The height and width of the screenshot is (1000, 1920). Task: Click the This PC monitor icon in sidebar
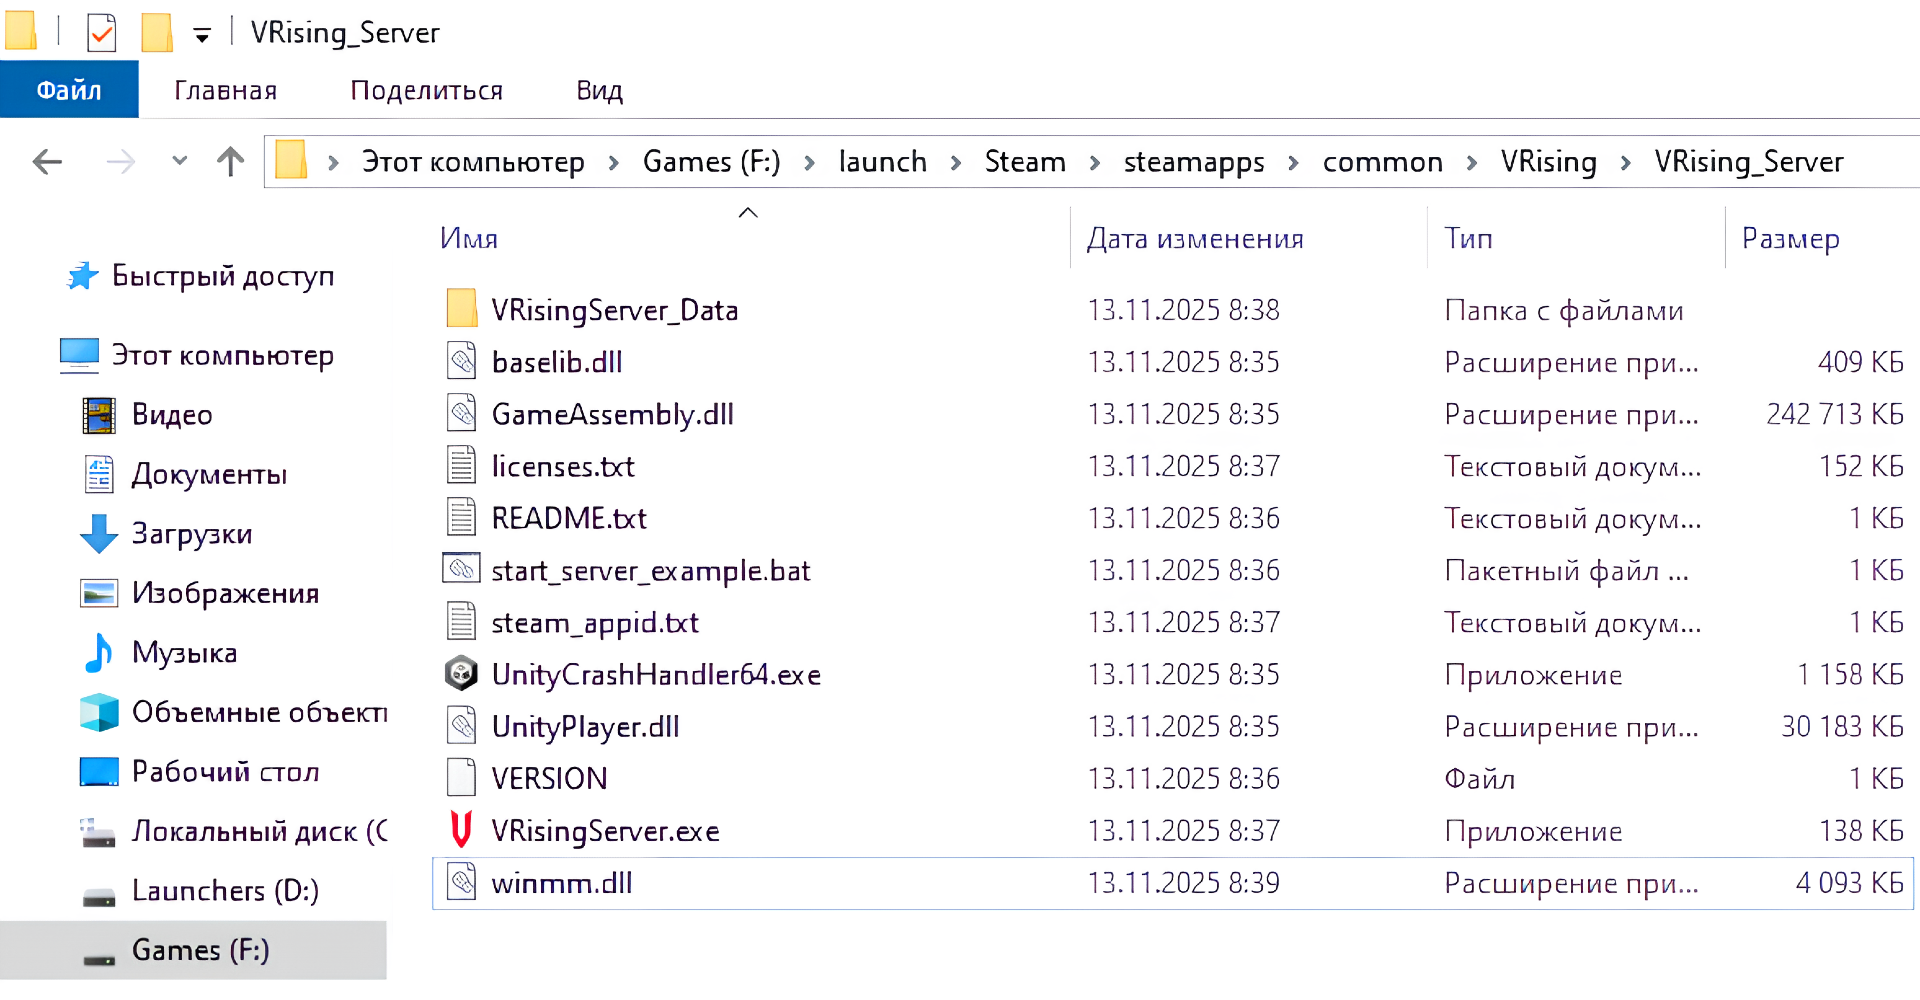point(79,355)
